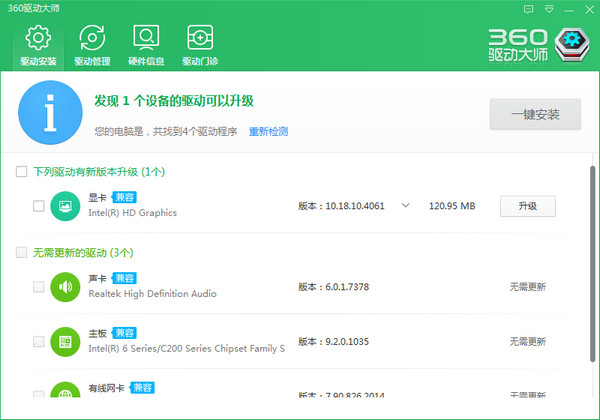This screenshot has width=600, height=420.
Task: Expand the version 10.18.10.4061 dropdown arrow
Action: [405, 206]
